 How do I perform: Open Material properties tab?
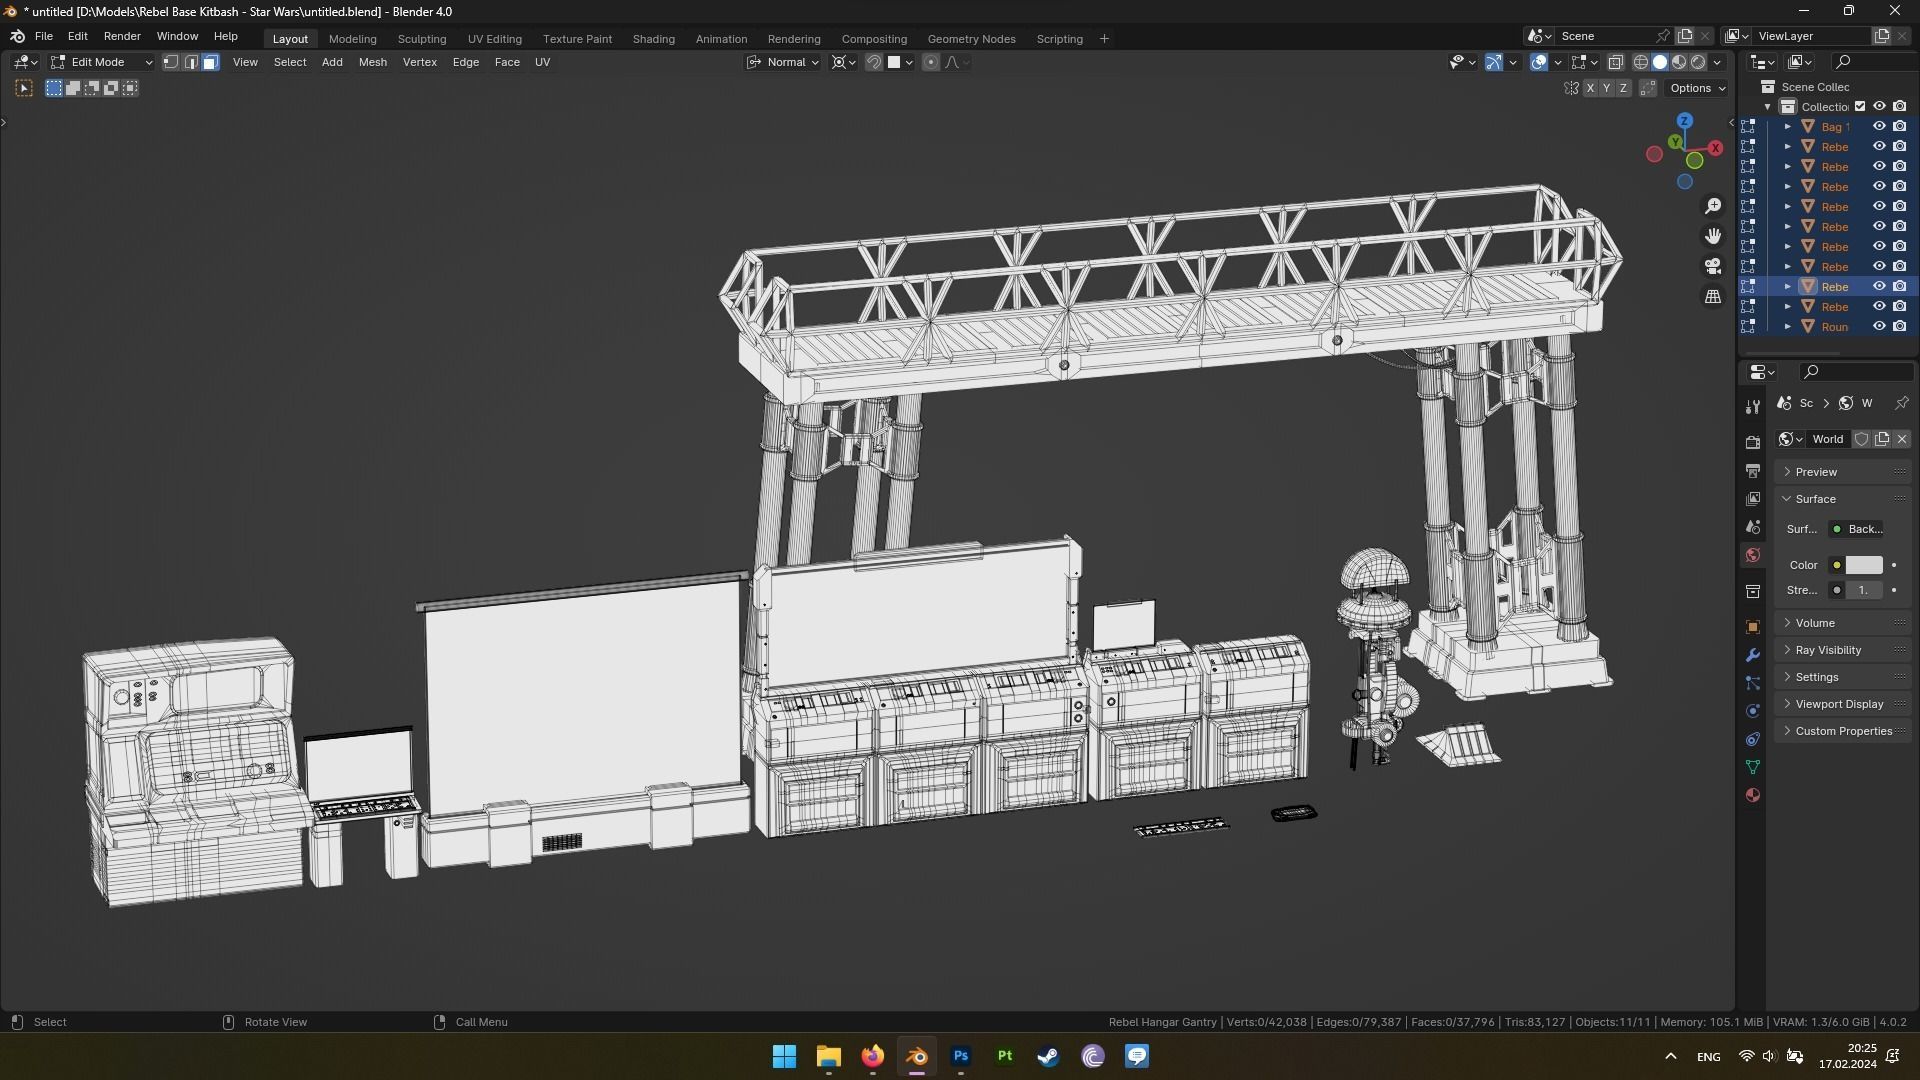(1752, 795)
